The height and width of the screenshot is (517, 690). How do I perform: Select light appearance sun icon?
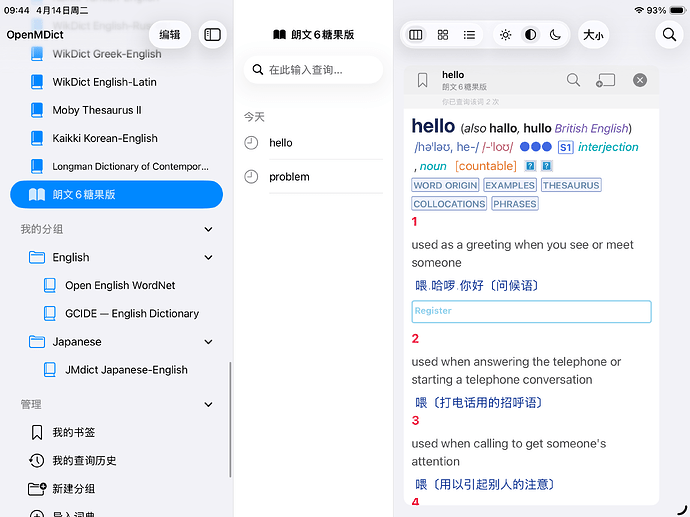tap(506, 35)
